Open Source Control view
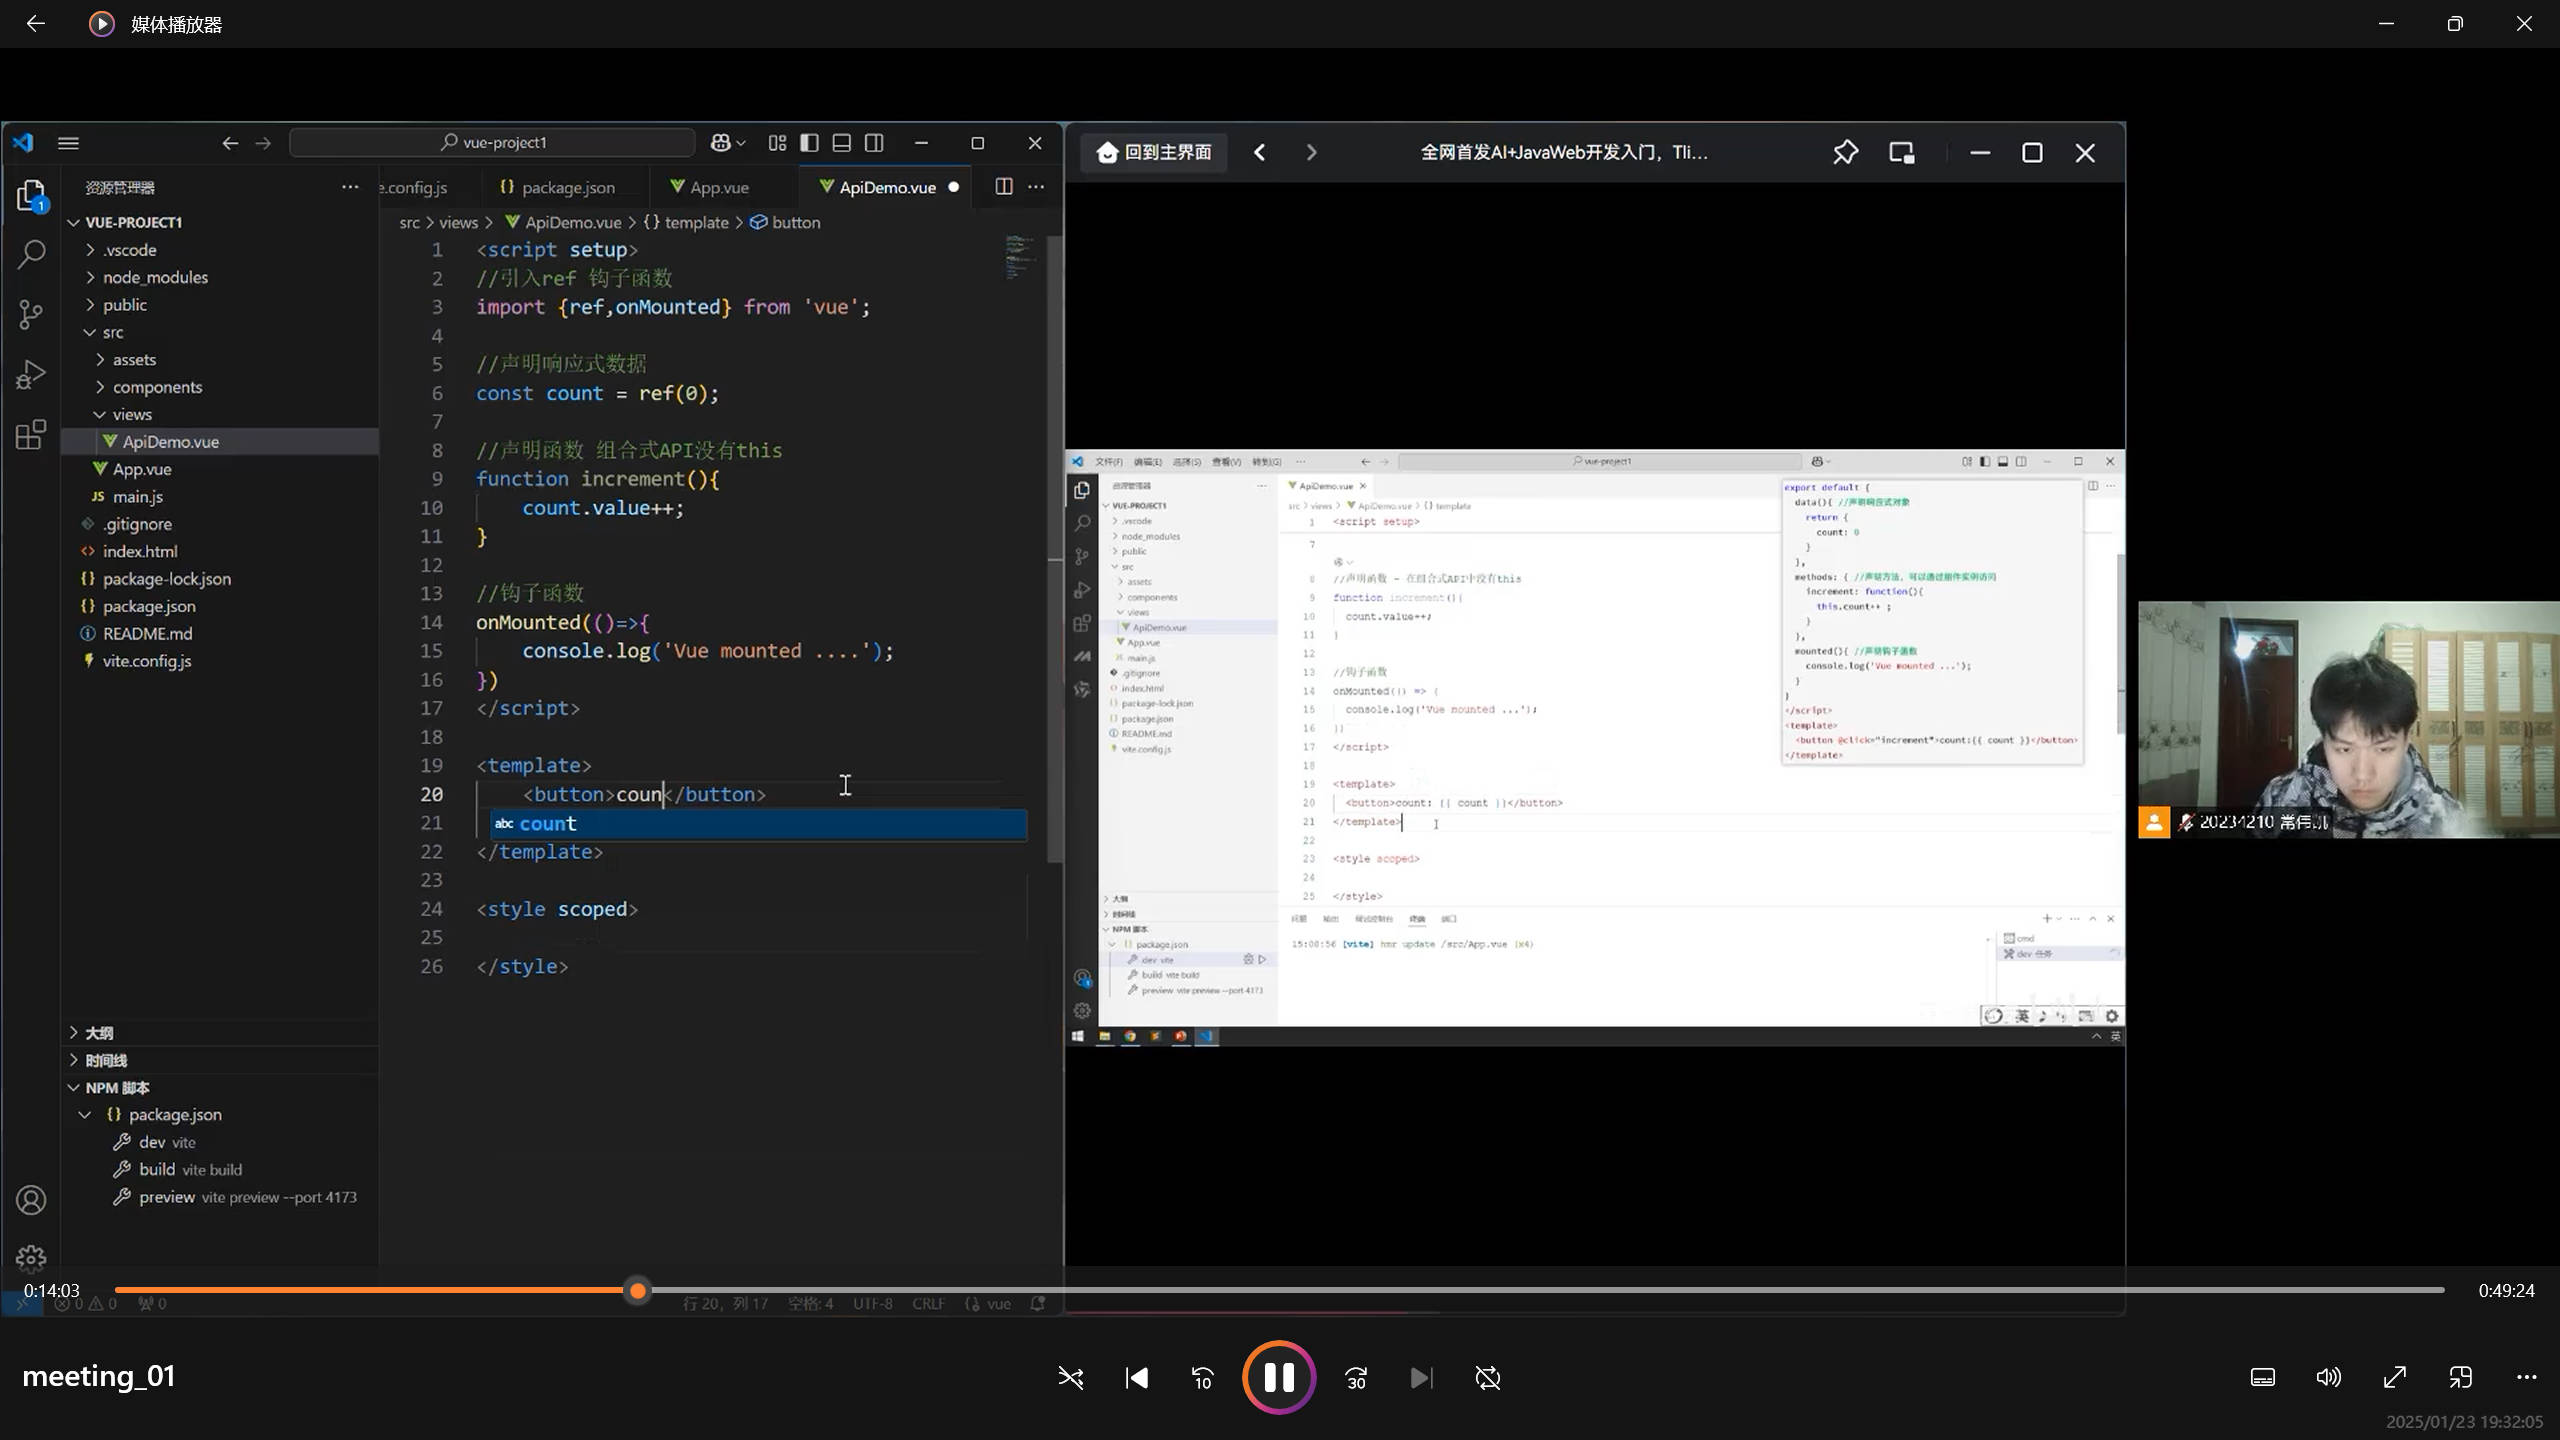This screenshot has height=1440, width=2560. 31,315
